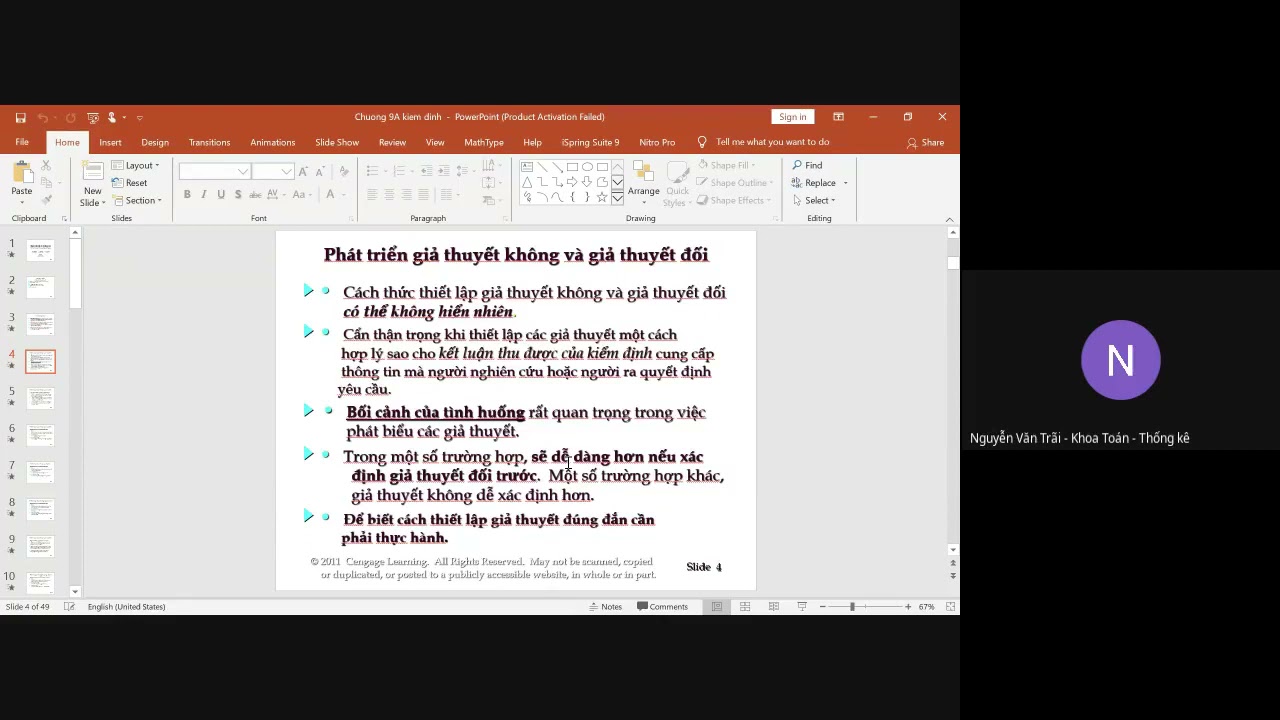The height and width of the screenshot is (720, 1280).
Task: Switch to the Transitions tab
Action: tap(209, 142)
